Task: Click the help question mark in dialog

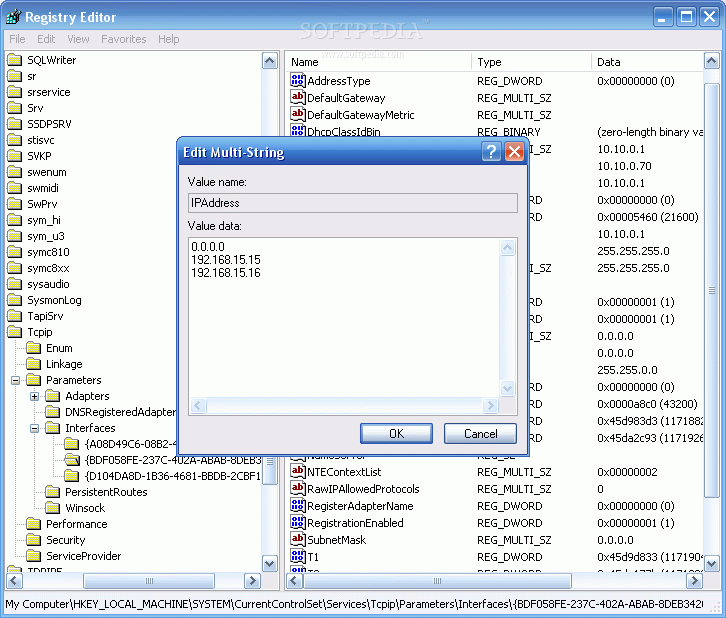Action: tap(491, 152)
